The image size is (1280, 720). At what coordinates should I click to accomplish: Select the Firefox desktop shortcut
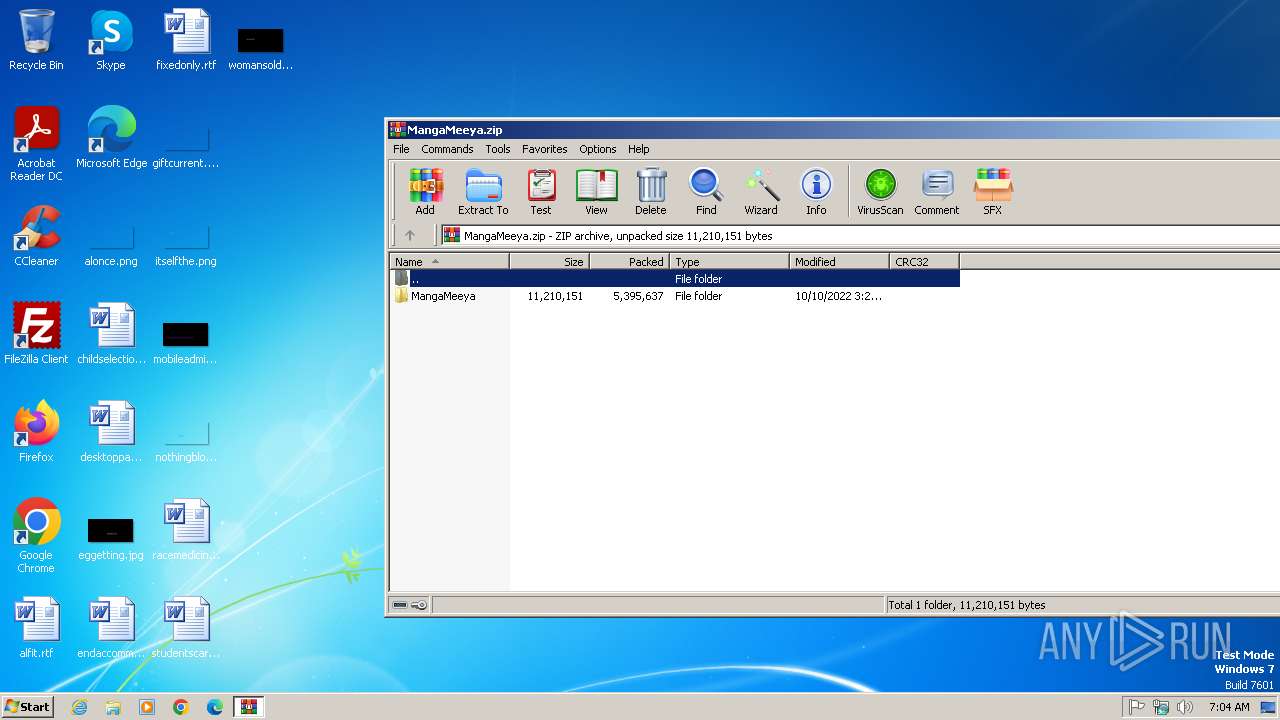pos(36,432)
